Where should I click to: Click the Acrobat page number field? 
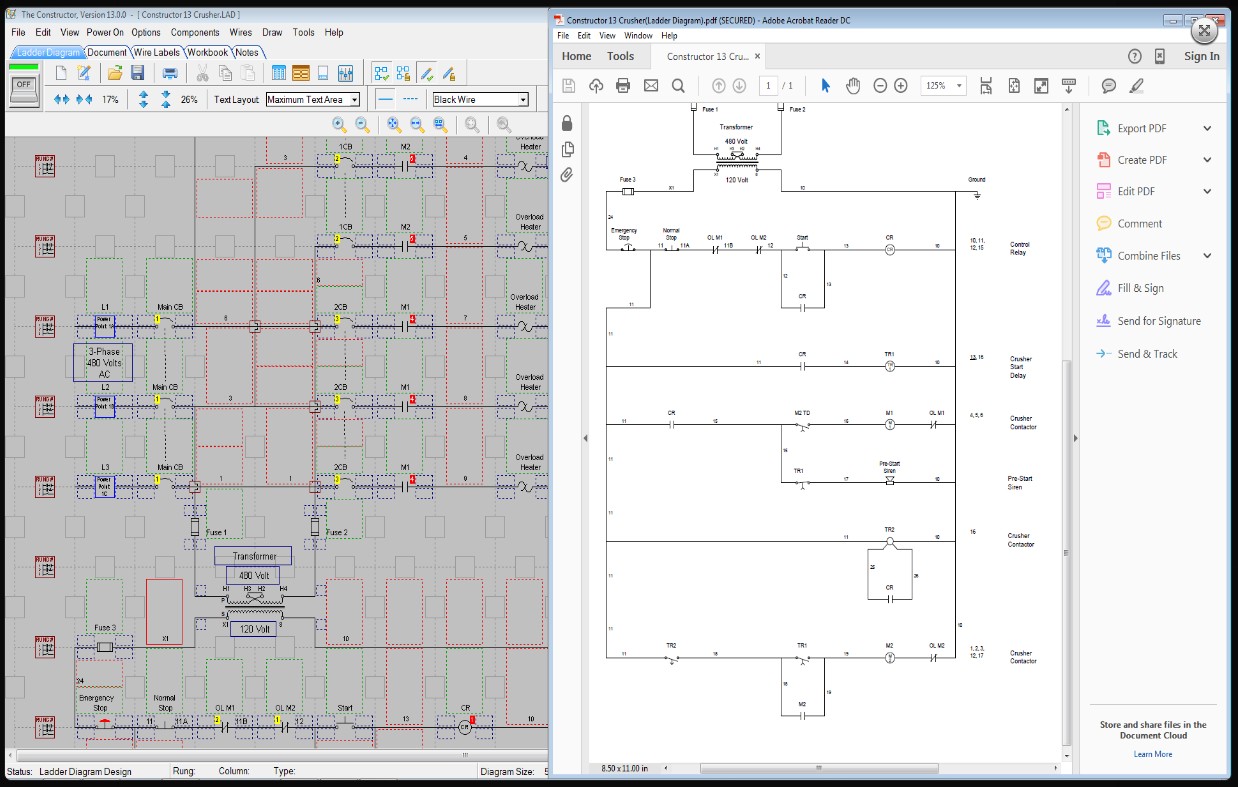768,86
